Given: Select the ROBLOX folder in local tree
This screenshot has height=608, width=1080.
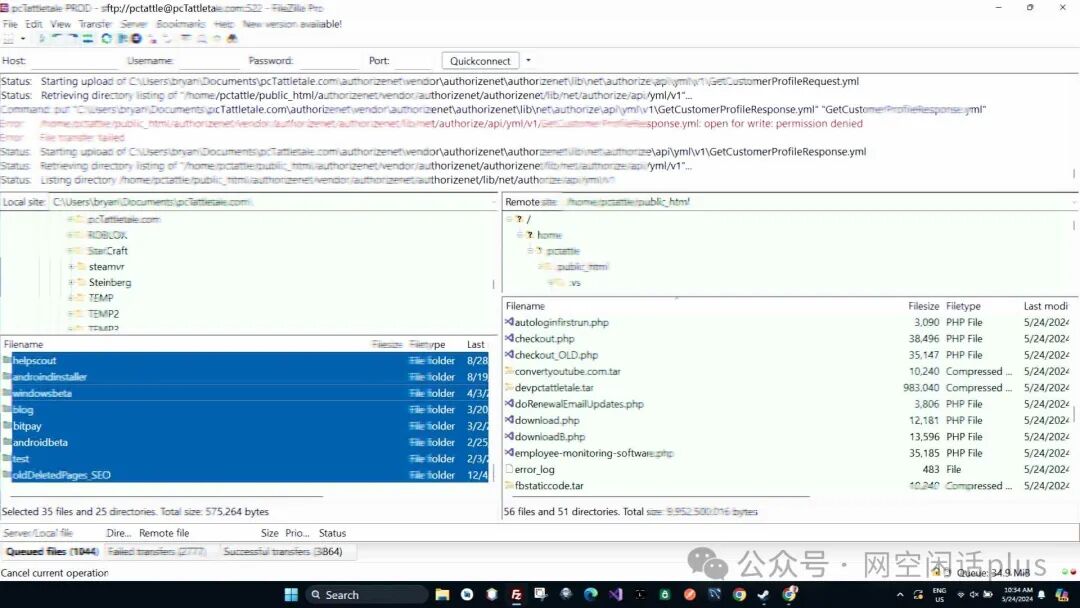Looking at the screenshot, I should [x=107, y=235].
